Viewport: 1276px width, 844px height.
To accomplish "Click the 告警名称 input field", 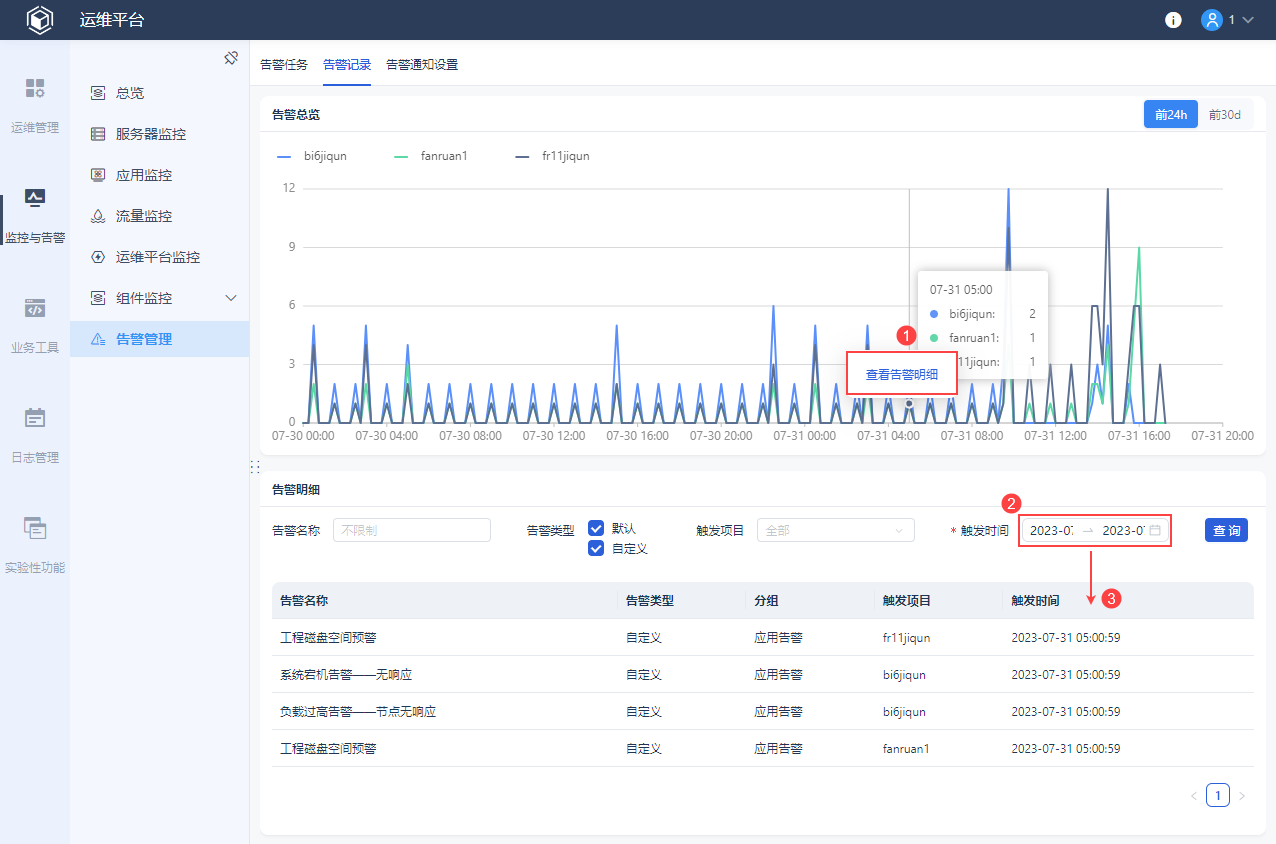I will [411, 530].
